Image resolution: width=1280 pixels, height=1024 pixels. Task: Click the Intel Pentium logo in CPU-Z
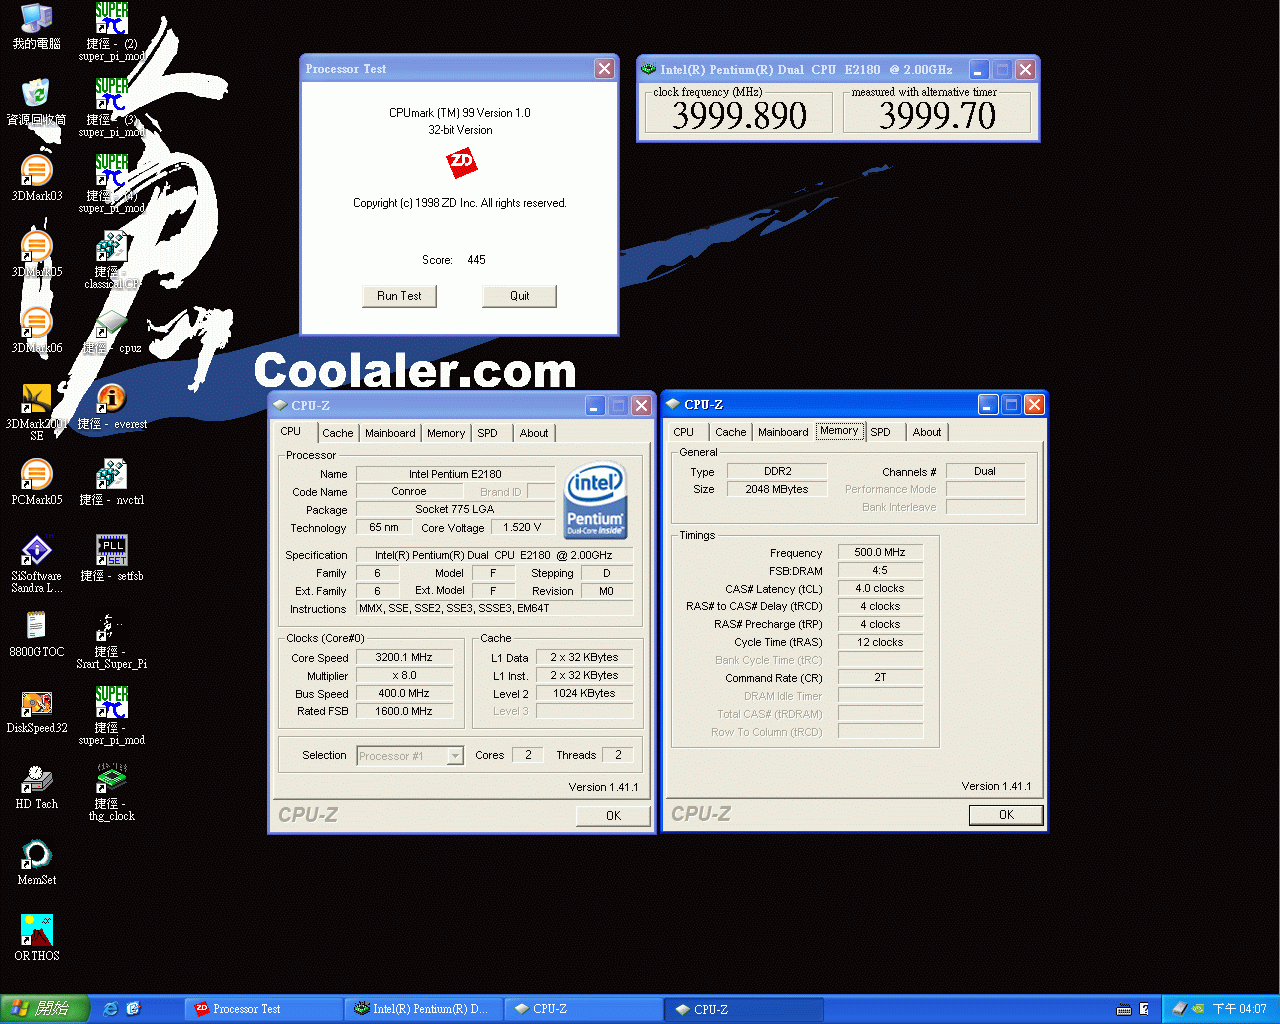(x=596, y=500)
